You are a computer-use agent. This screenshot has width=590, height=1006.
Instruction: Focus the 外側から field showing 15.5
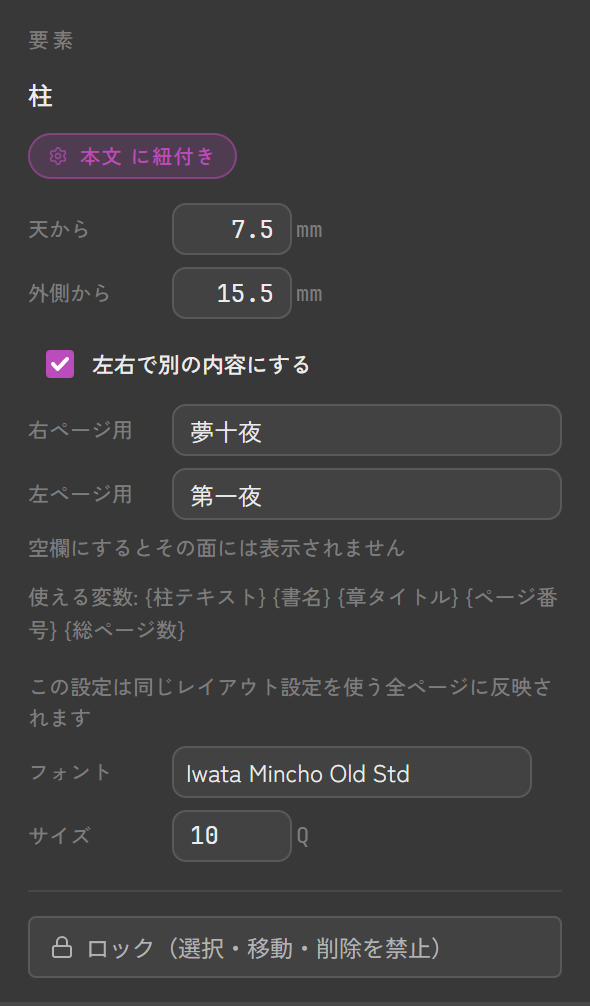pos(232,293)
